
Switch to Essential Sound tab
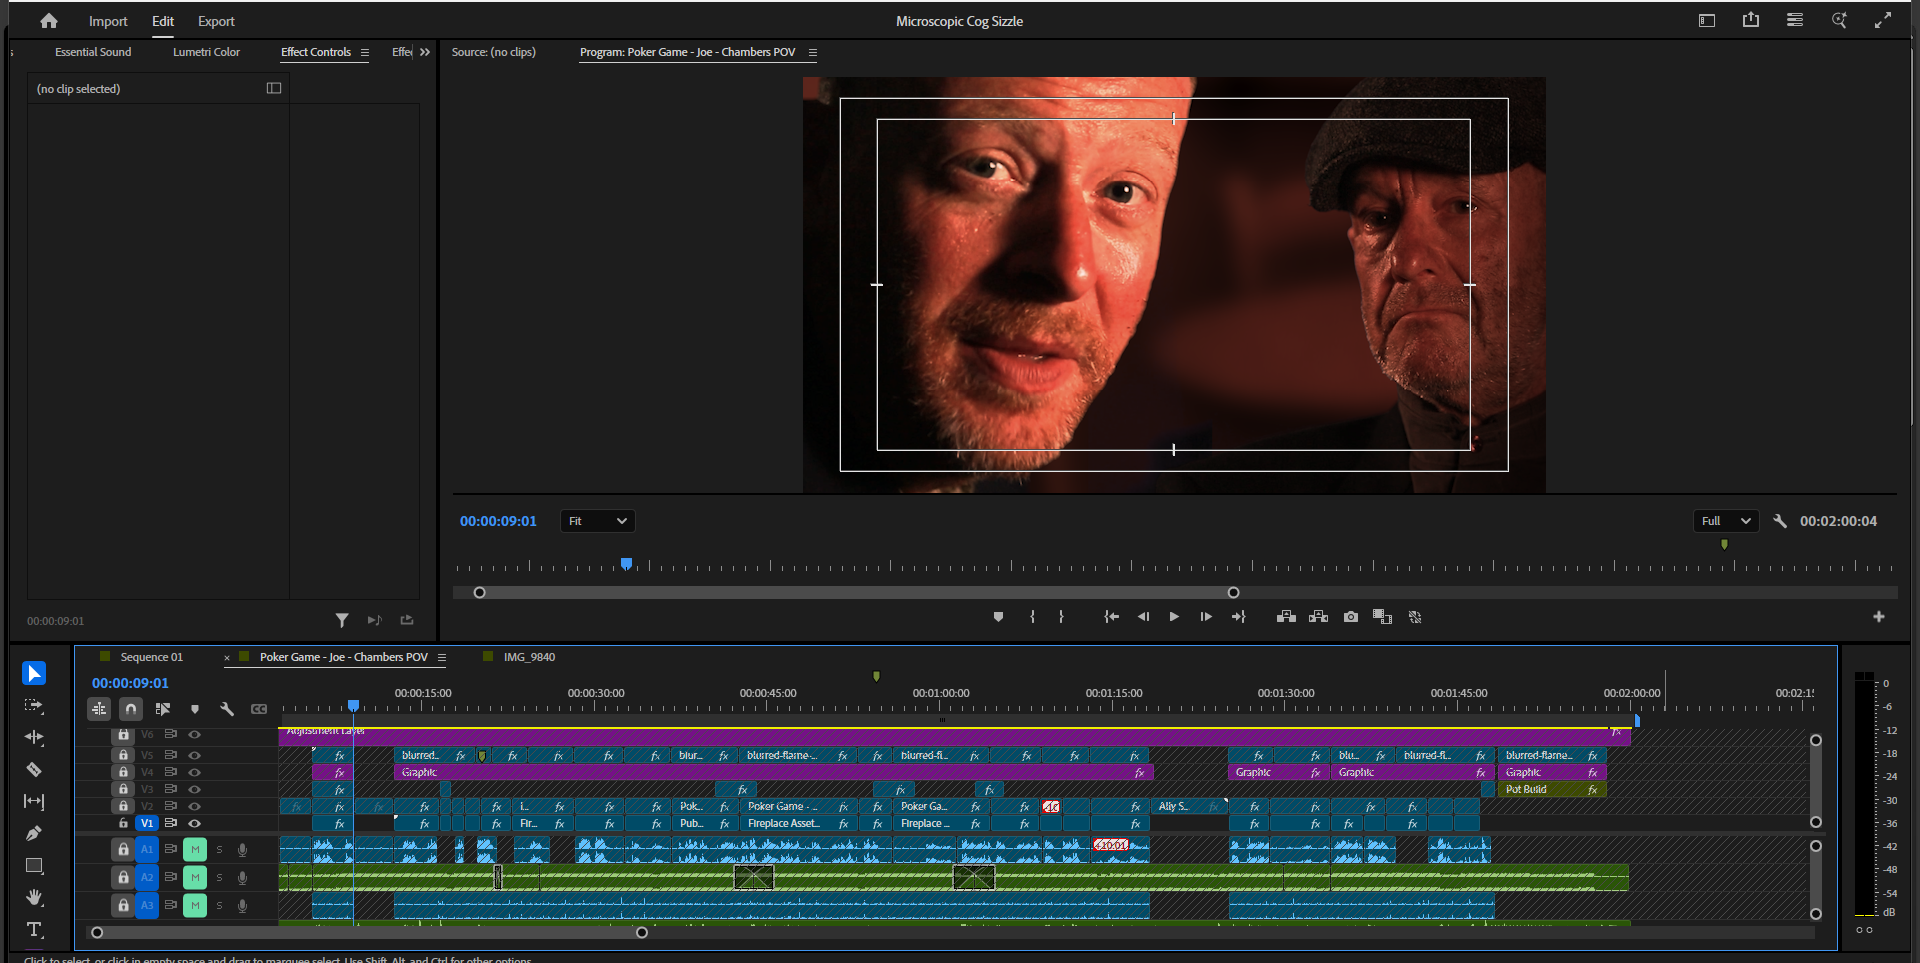(93, 52)
